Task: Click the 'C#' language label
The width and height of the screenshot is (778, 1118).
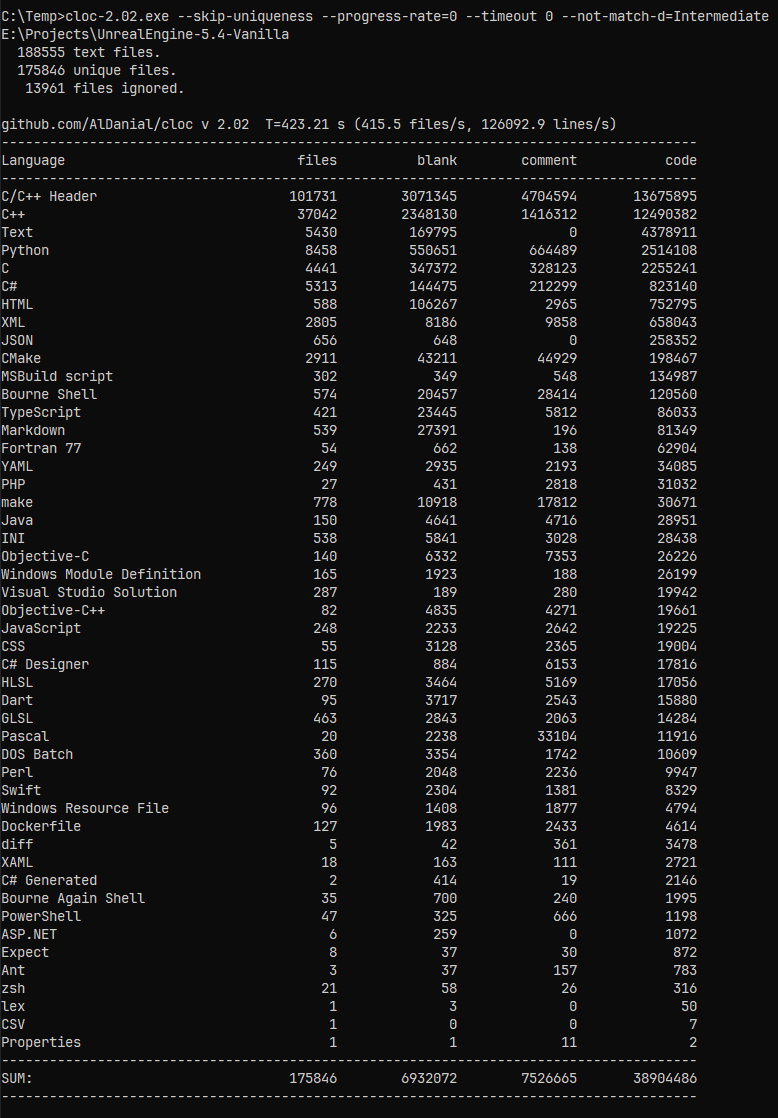Action: pos(9,286)
